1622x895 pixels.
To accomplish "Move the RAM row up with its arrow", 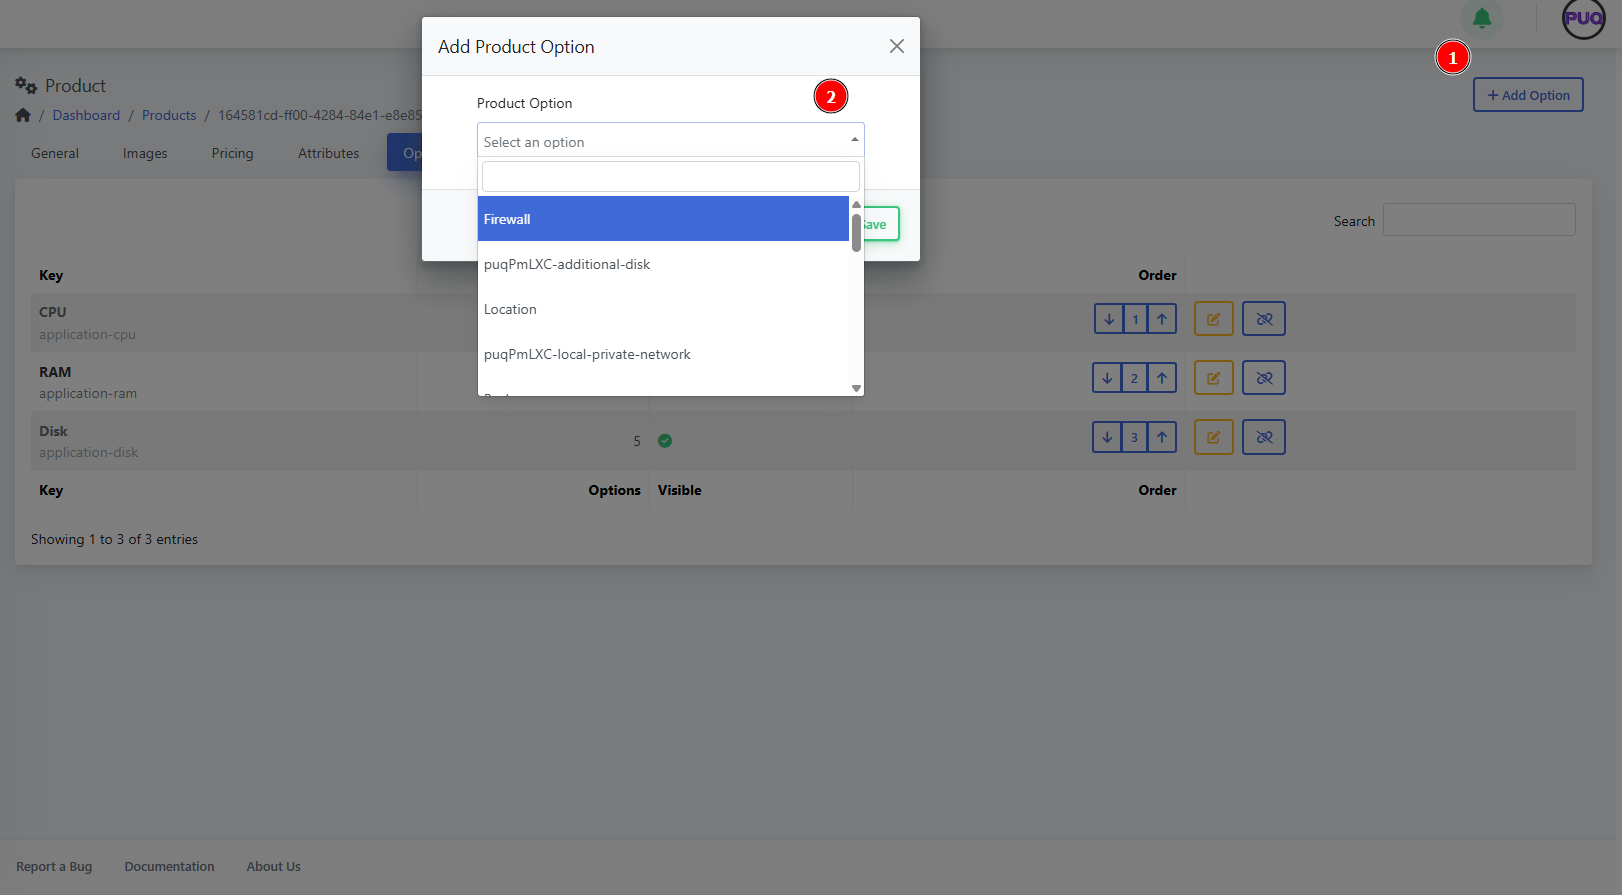I will point(1162,378).
